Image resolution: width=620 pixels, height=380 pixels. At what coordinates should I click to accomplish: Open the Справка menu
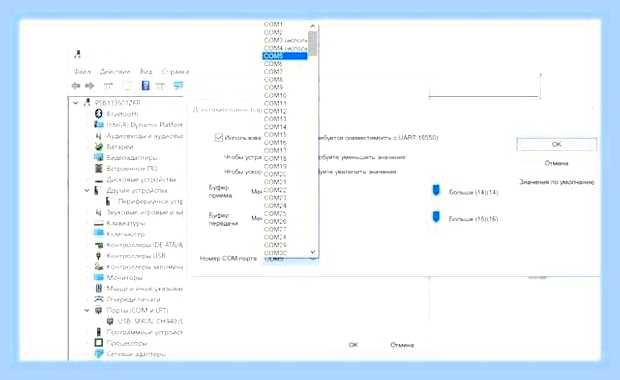[175, 72]
